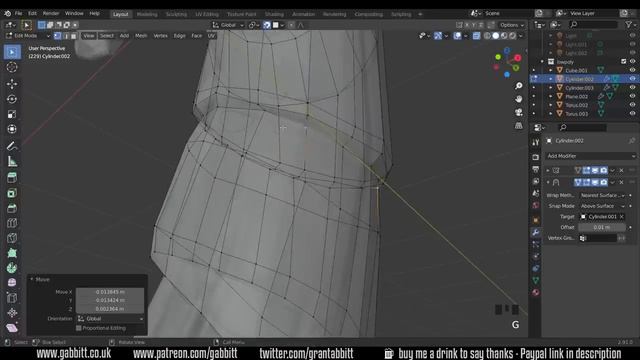Select the Smooth vertices tool
Screen dimensions: 640x360
[12, 282]
